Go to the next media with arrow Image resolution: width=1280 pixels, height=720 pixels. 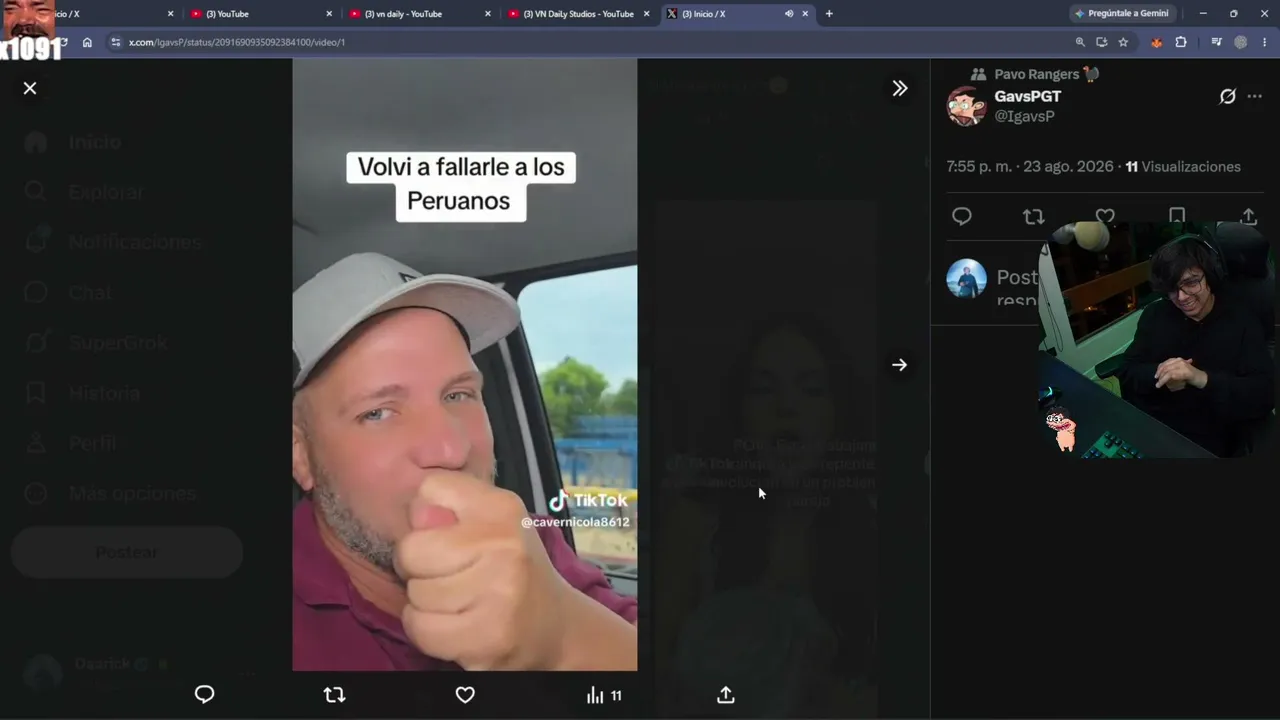point(900,365)
